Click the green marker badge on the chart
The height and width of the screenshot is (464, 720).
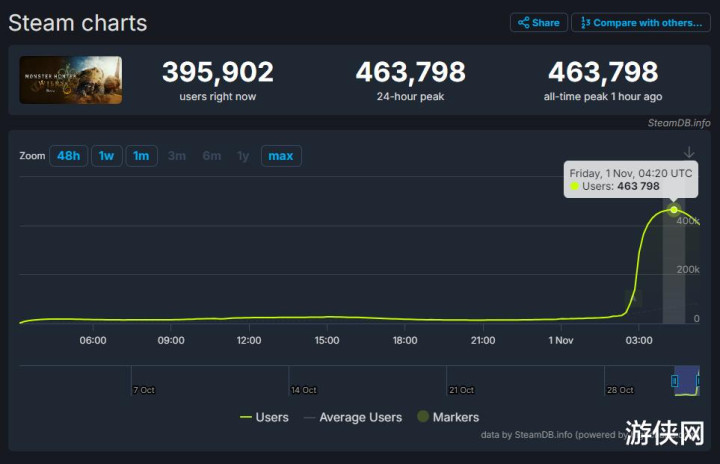coord(633,299)
